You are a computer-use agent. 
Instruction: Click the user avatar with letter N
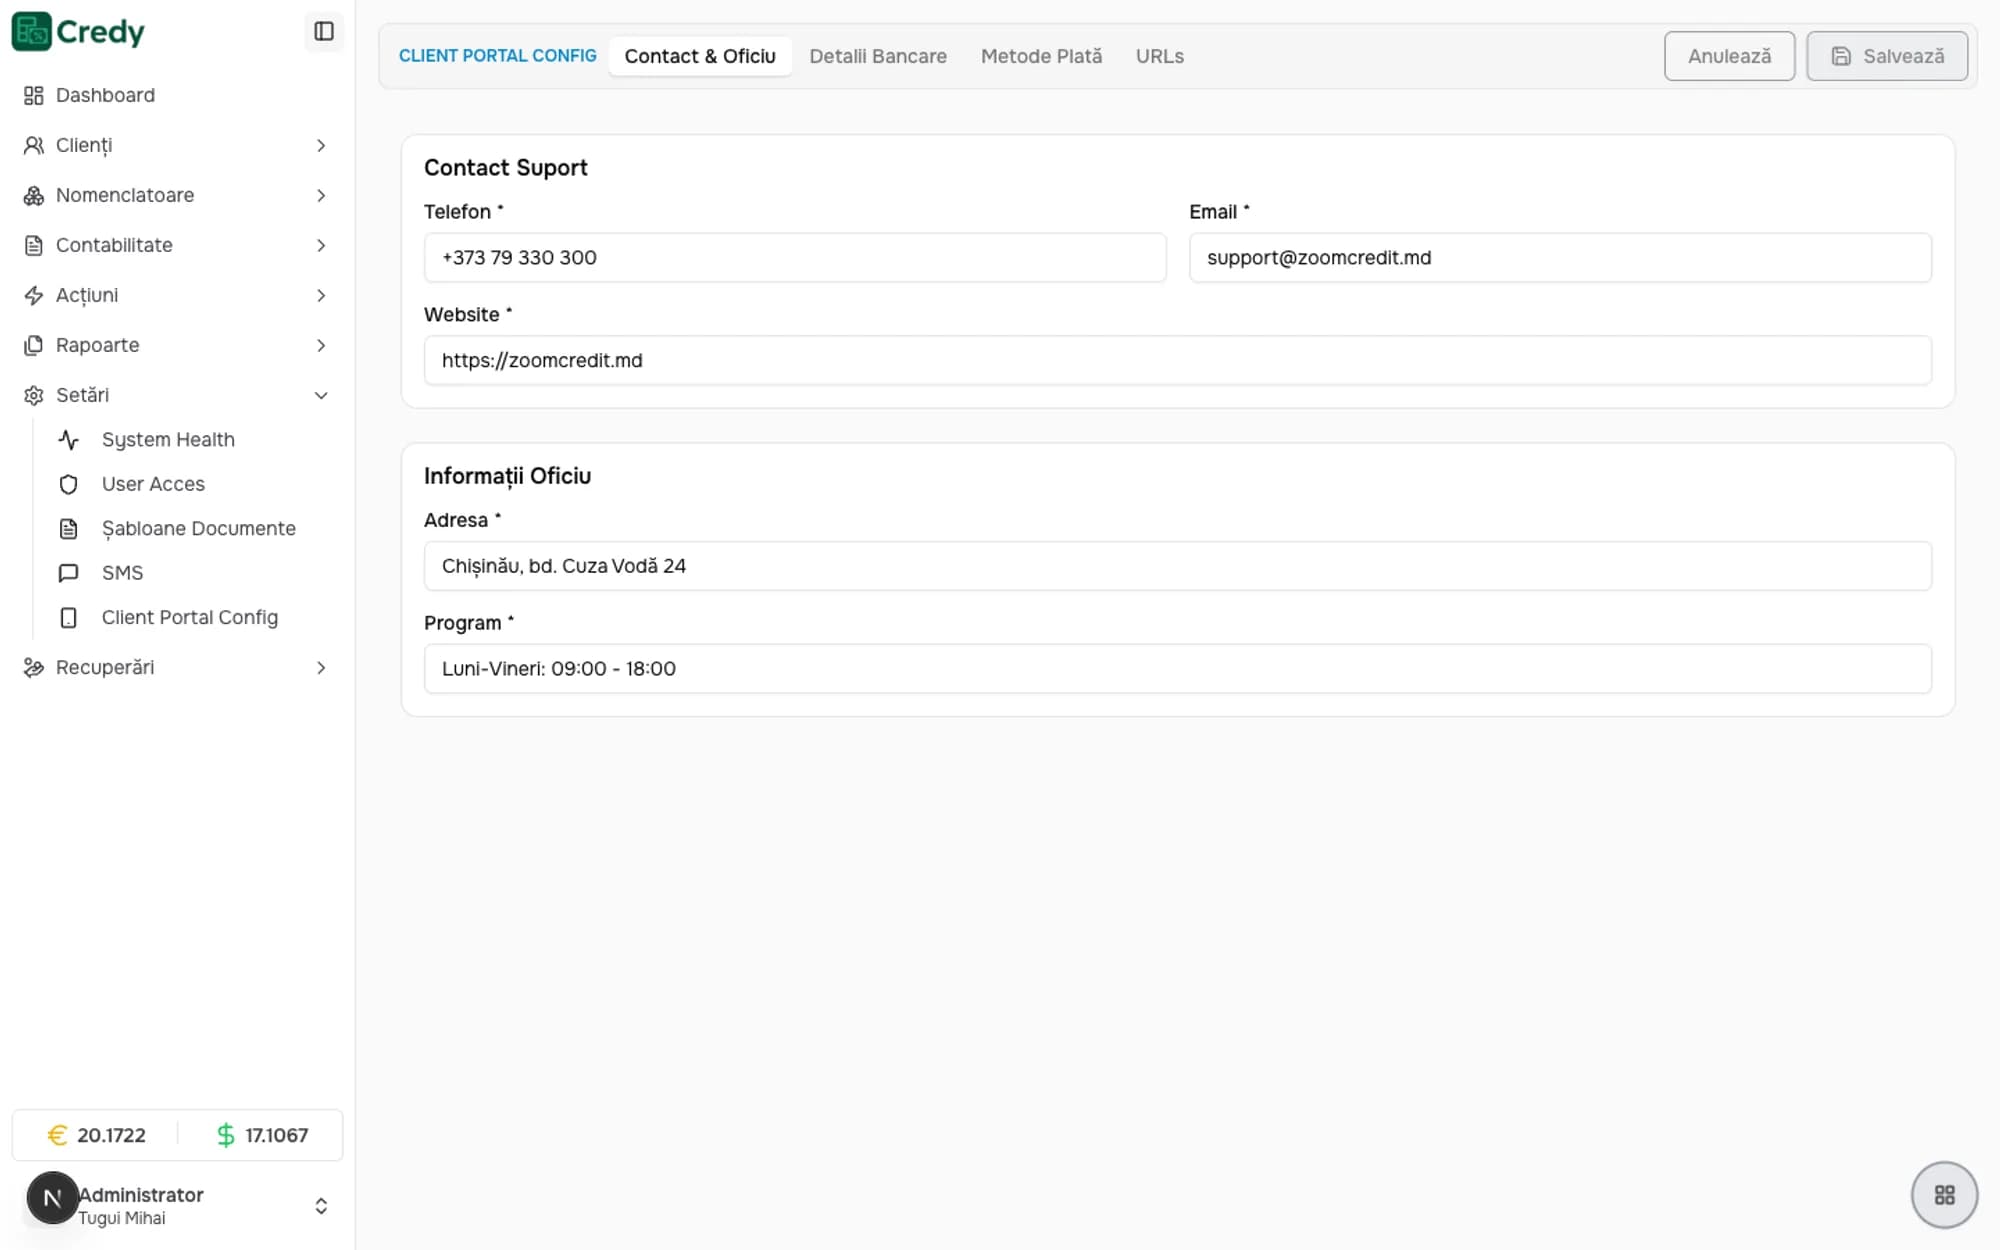tap(52, 1198)
